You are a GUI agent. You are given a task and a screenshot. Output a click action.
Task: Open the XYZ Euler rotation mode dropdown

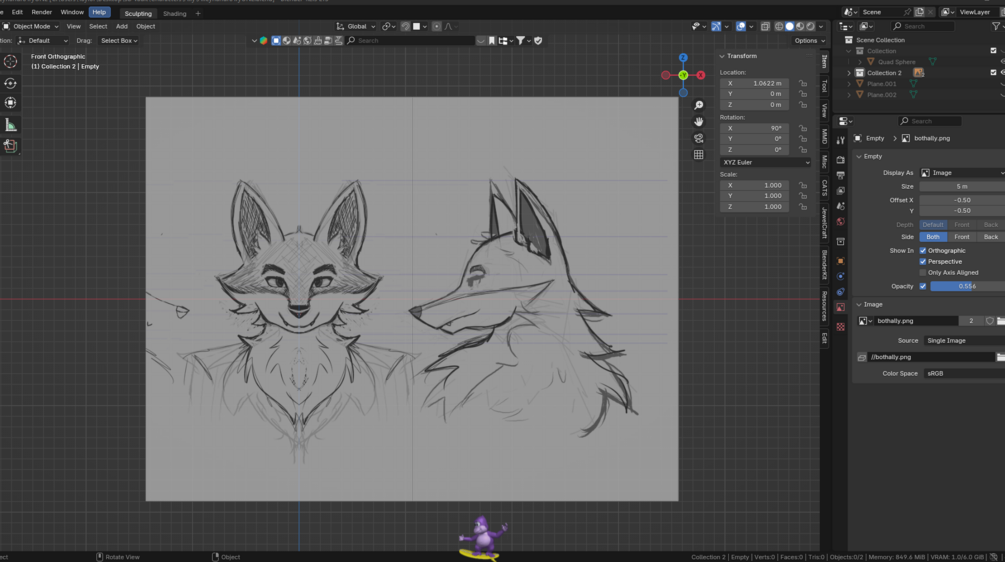pyautogui.click(x=765, y=163)
